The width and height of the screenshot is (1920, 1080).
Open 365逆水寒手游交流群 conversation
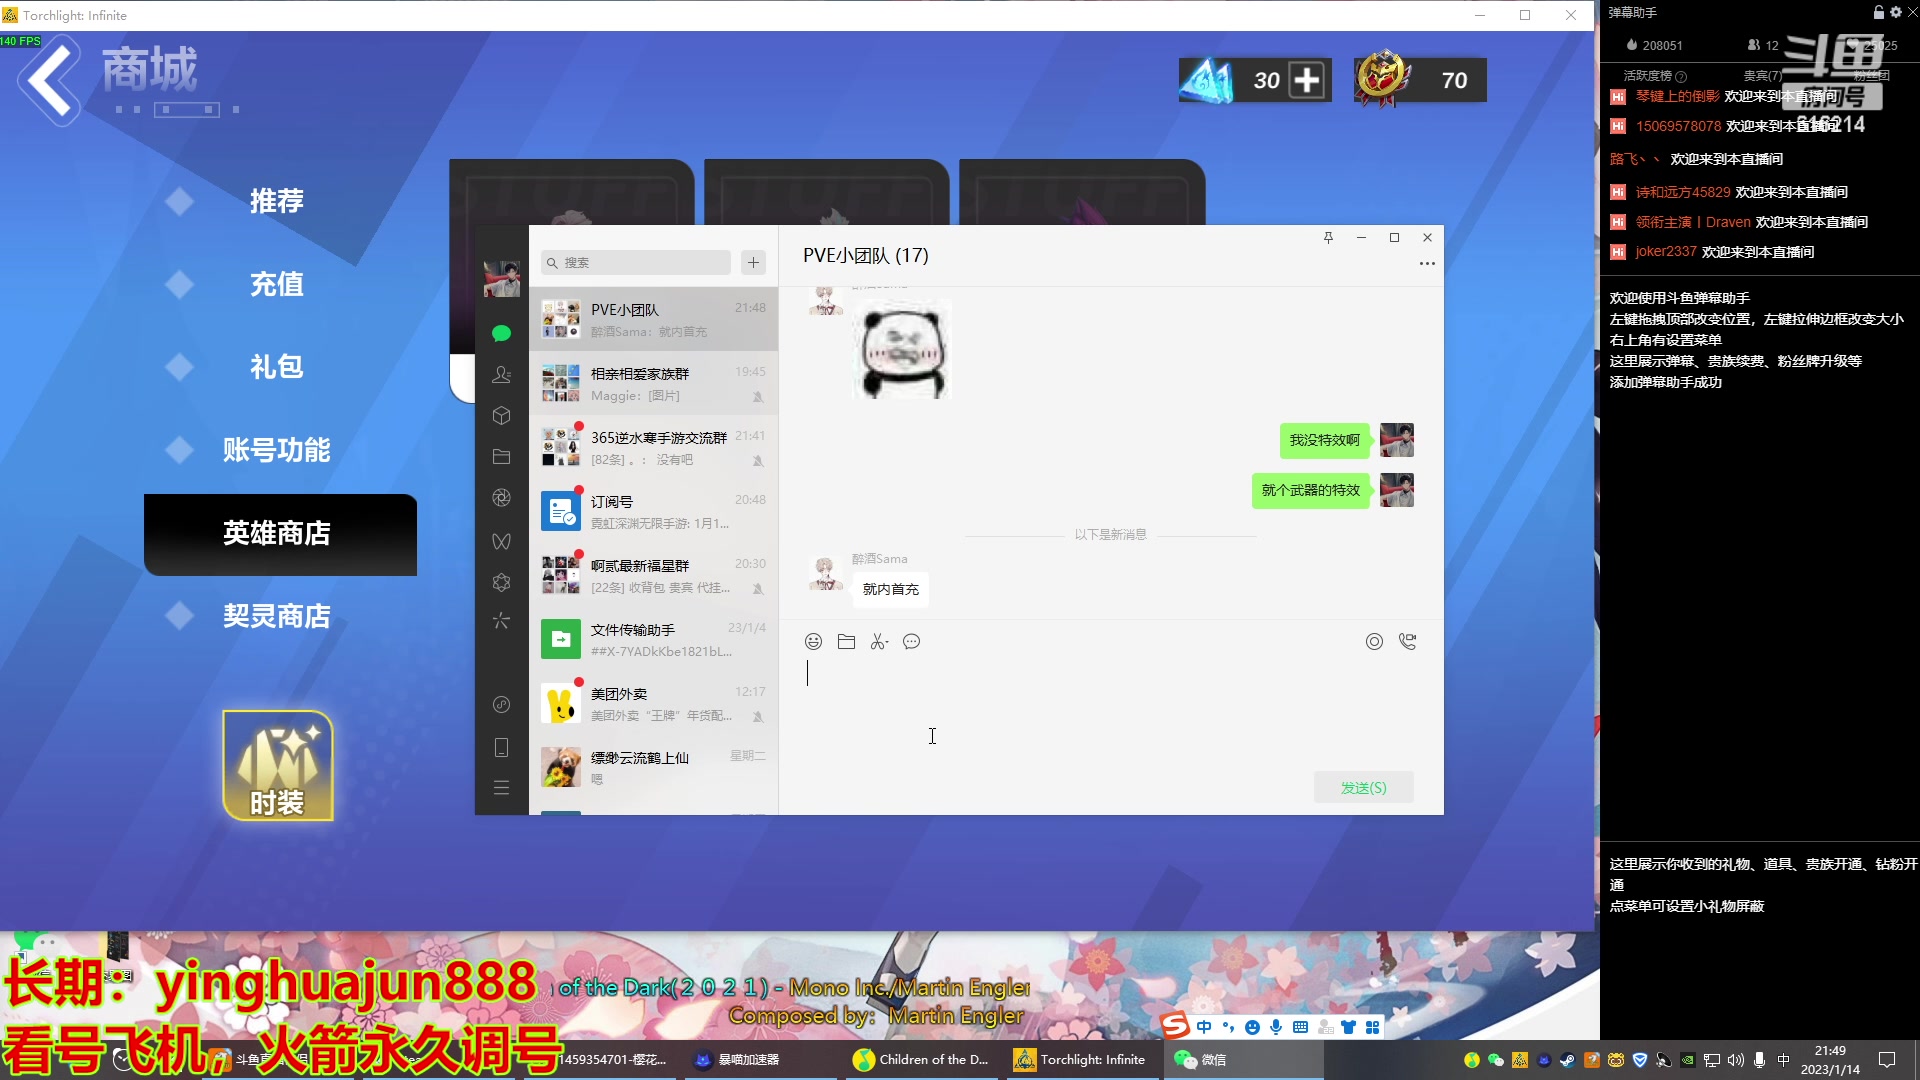pyautogui.click(x=654, y=447)
